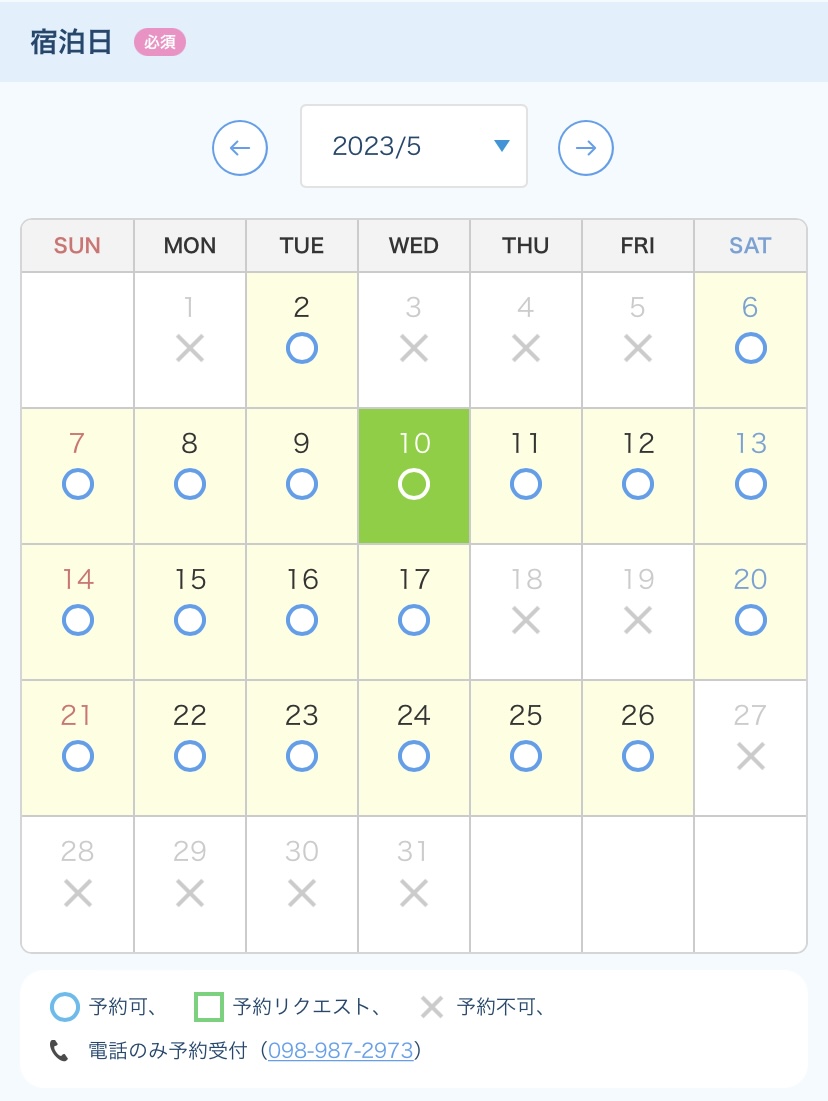The height and width of the screenshot is (1101, 828).
Task: Call phone number 098-987-2973 link
Action: tap(341, 1050)
